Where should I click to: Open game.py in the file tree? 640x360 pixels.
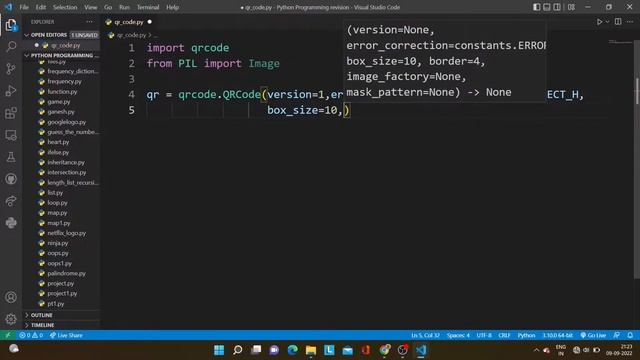58,102
